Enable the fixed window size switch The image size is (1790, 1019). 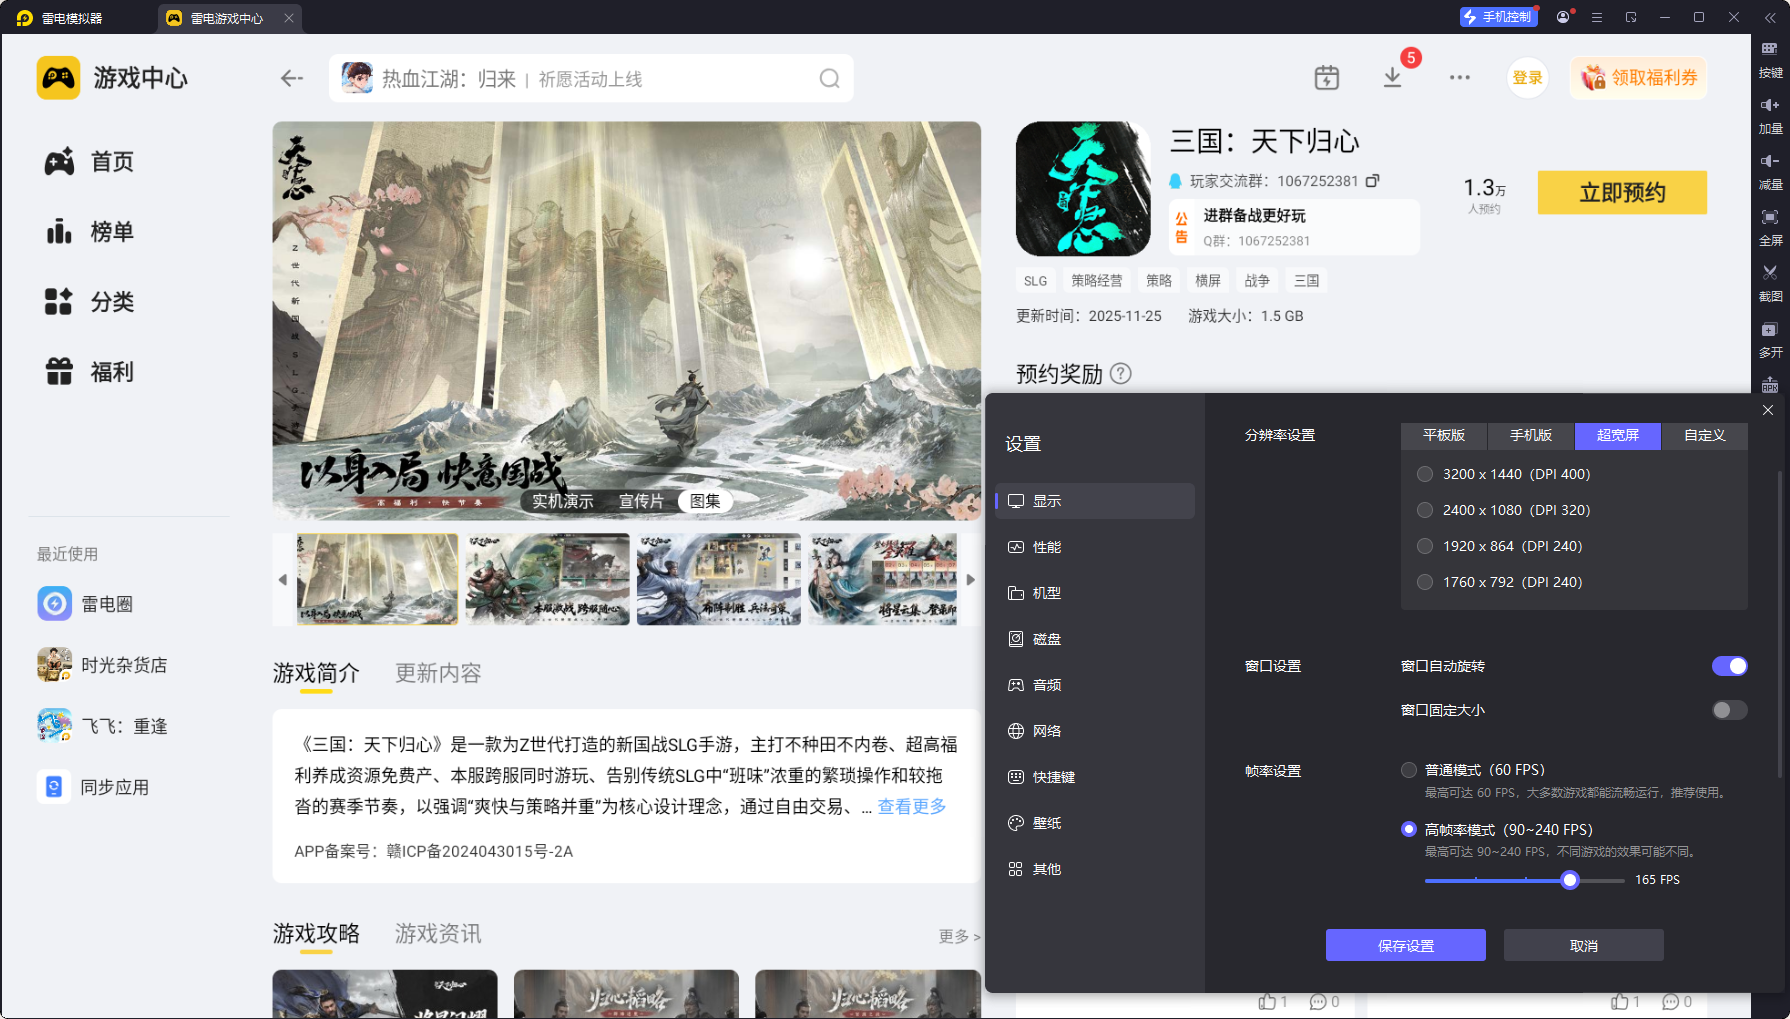(x=1728, y=710)
